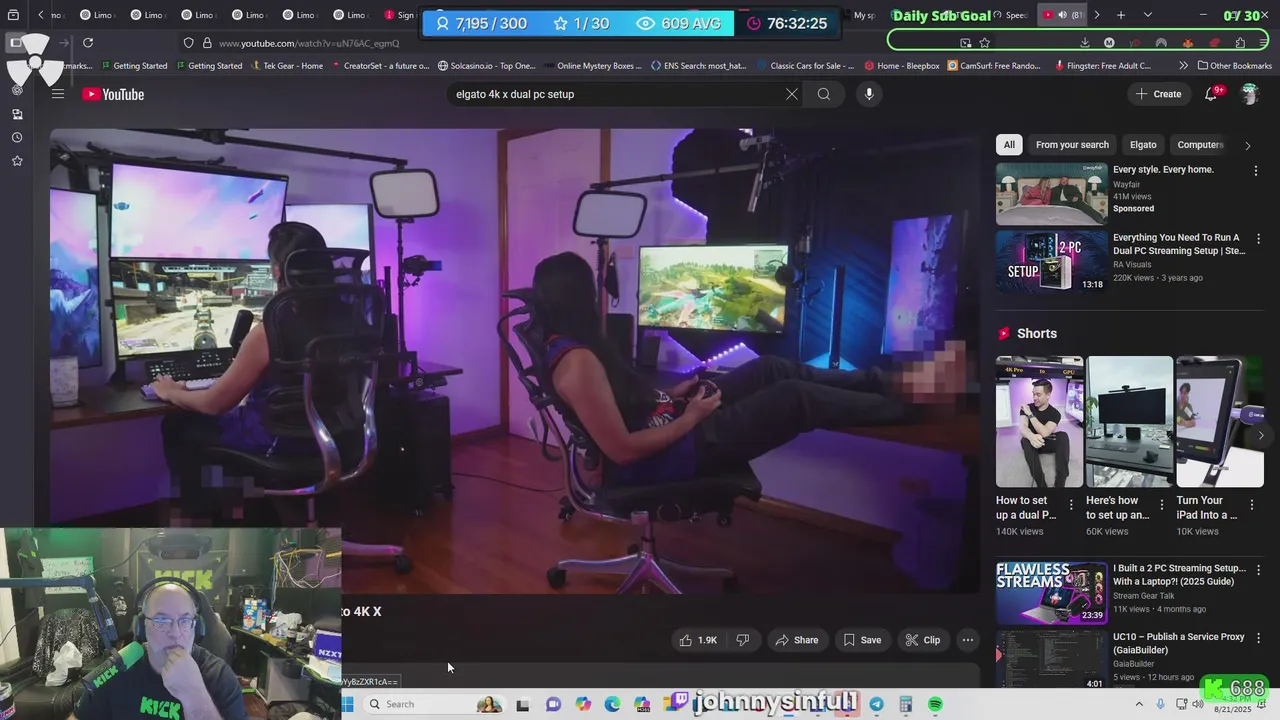
Task: Open Spotify from the taskbar
Action: point(935,704)
